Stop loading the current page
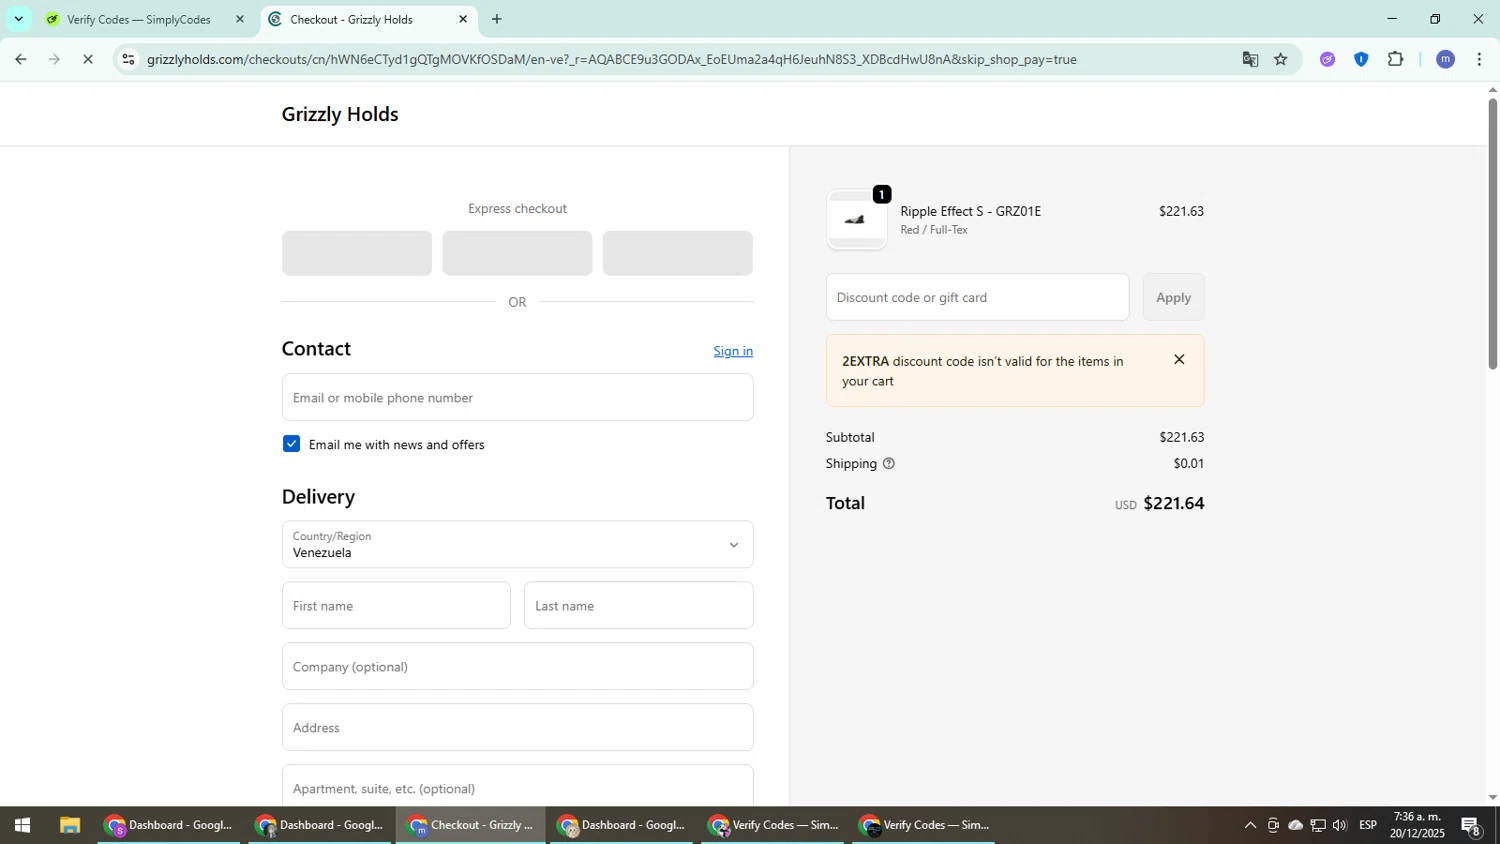1500x844 pixels. click(x=88, y=59)
